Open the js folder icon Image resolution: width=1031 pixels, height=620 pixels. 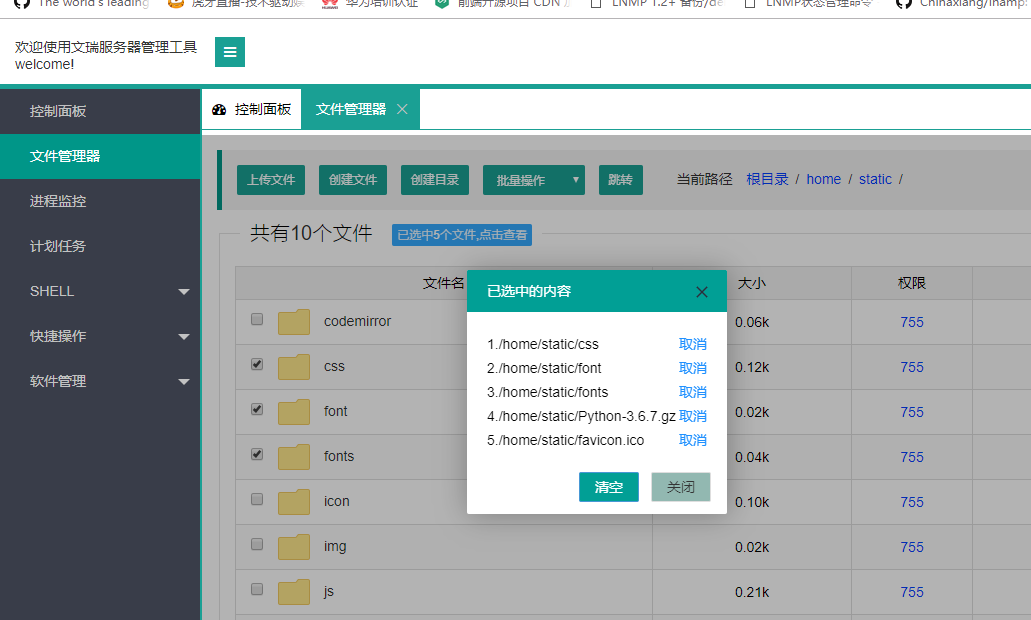click(x=293, y=590)
